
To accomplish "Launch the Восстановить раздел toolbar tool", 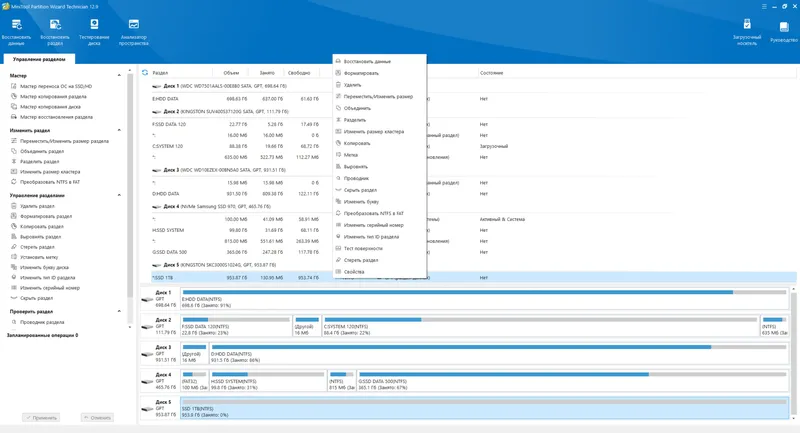I will (x=55, y=32).
